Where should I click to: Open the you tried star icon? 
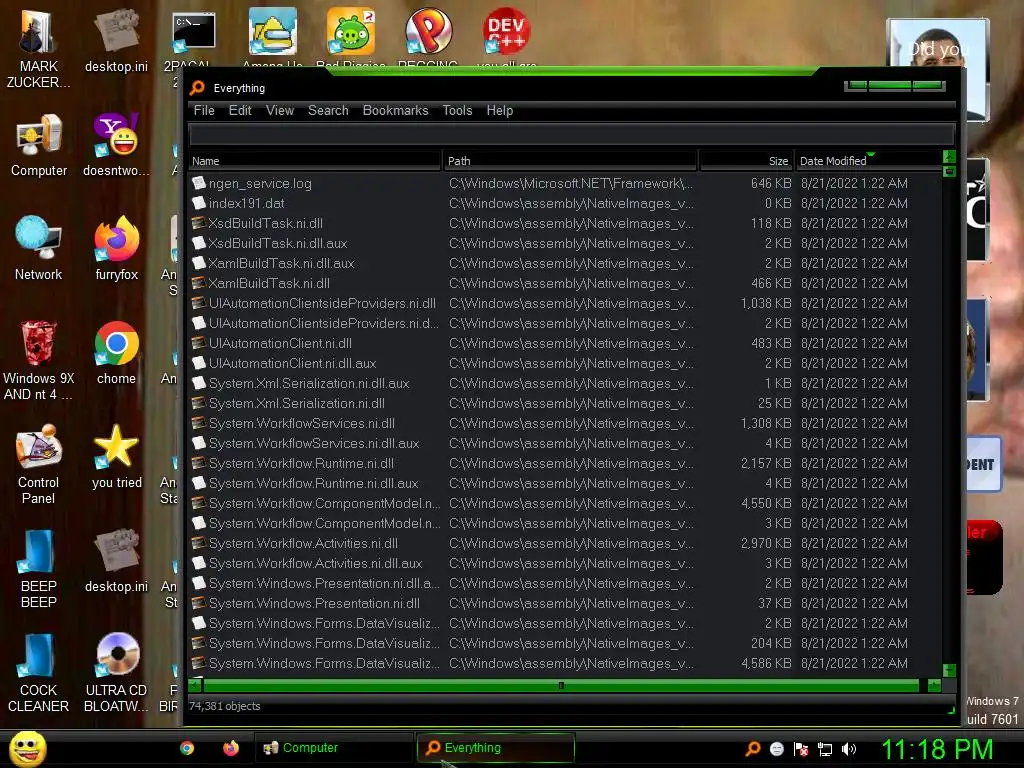click(x=116, y=456)
